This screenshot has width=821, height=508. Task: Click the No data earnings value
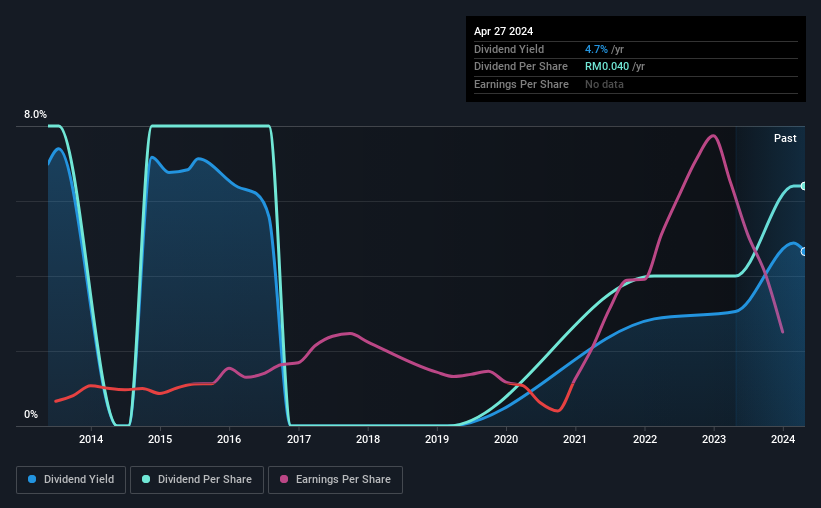(x=604, y=84)
